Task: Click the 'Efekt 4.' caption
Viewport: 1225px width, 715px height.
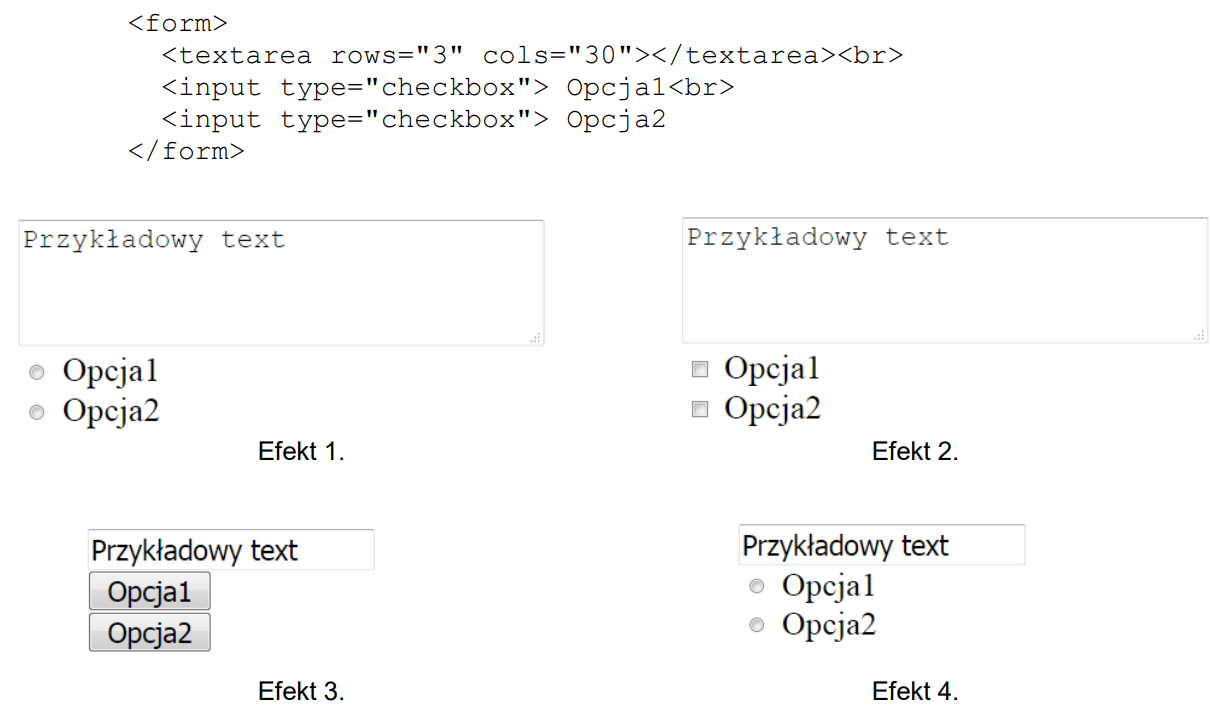Action: (915, 691)
